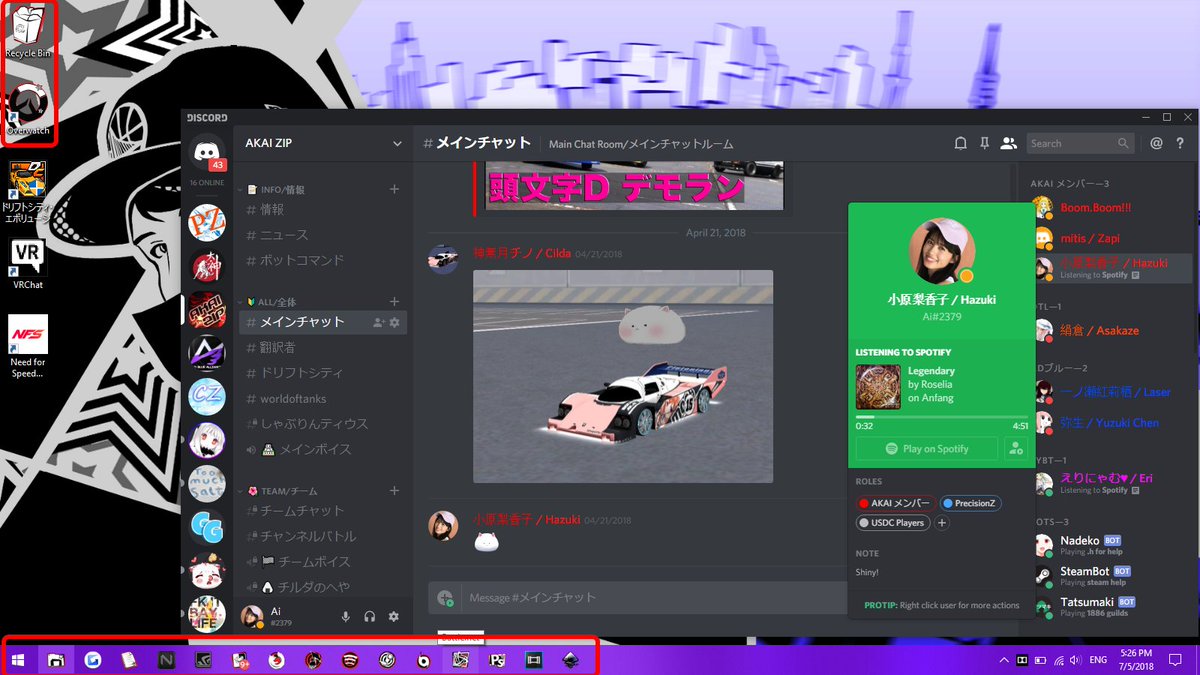Click AKAI メンバー red role tag
The height and width of the screenshot is (675, 1200).
click(896, 503)
